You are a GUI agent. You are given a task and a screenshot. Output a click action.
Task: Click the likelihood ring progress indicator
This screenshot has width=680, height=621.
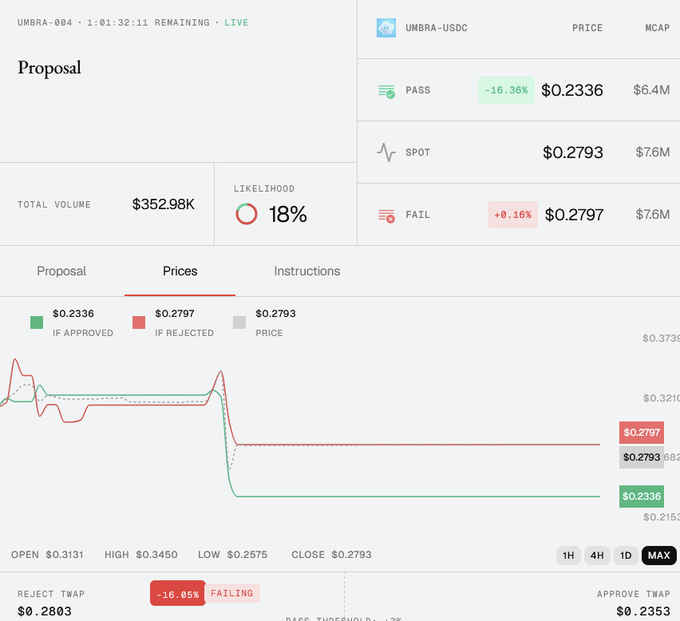point(246,214)
